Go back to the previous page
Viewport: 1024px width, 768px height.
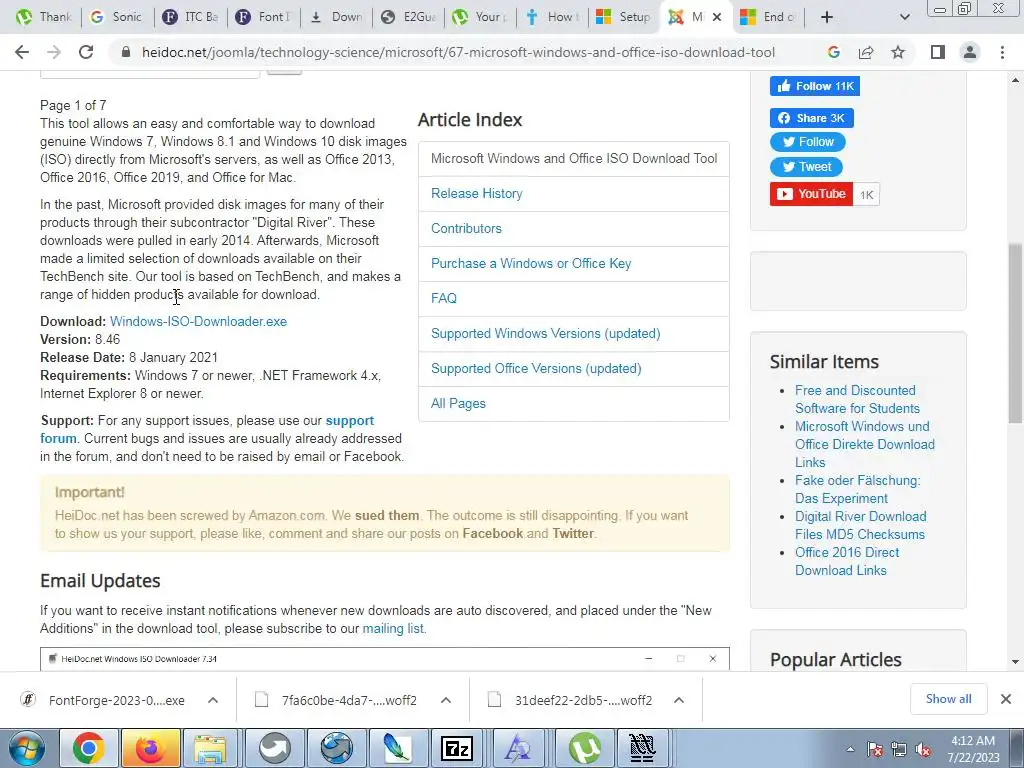click(x=22, y=52)
